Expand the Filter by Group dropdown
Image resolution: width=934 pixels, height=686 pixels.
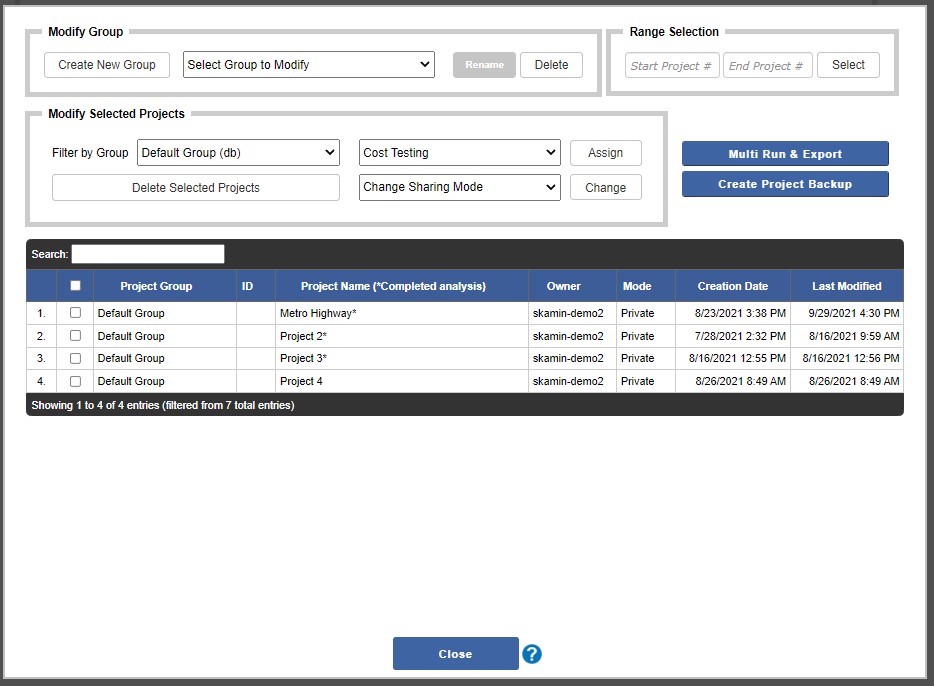tap(238, 153)
